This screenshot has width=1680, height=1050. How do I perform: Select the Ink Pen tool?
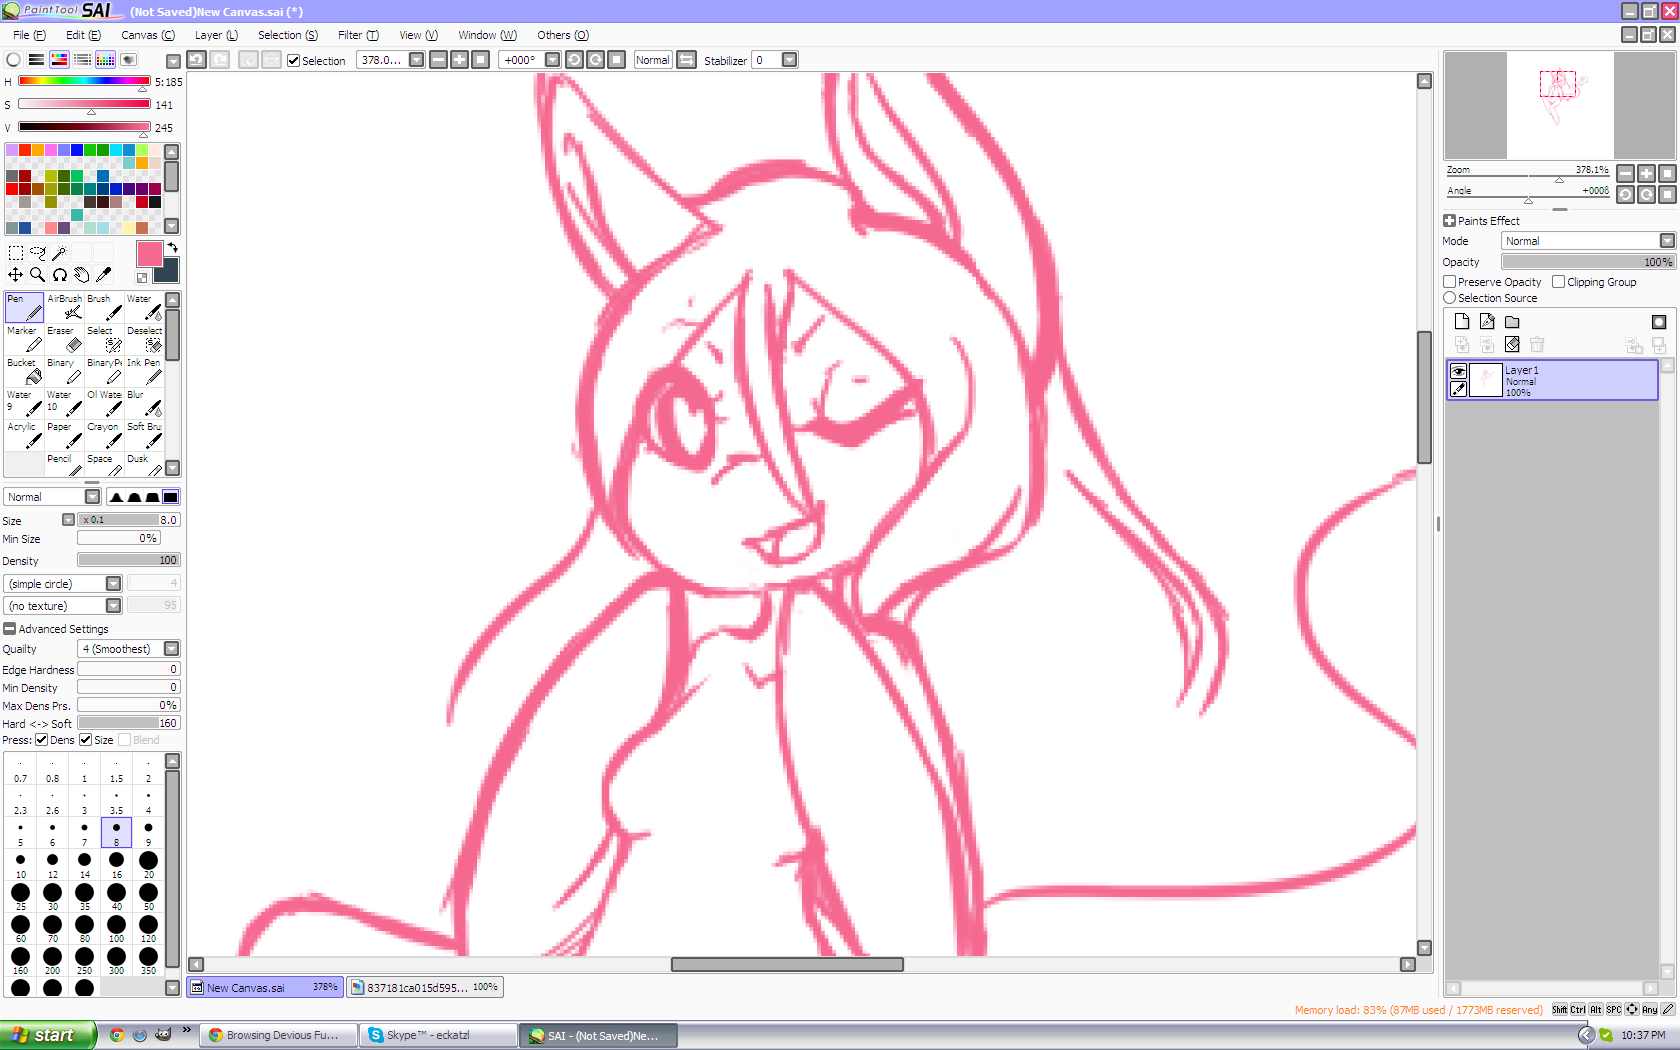pos(144,371)
